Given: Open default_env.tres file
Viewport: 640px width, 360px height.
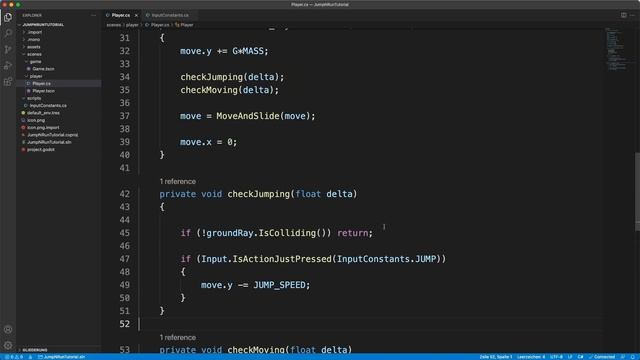Looking at the screenshot, I should pos(43,113).
